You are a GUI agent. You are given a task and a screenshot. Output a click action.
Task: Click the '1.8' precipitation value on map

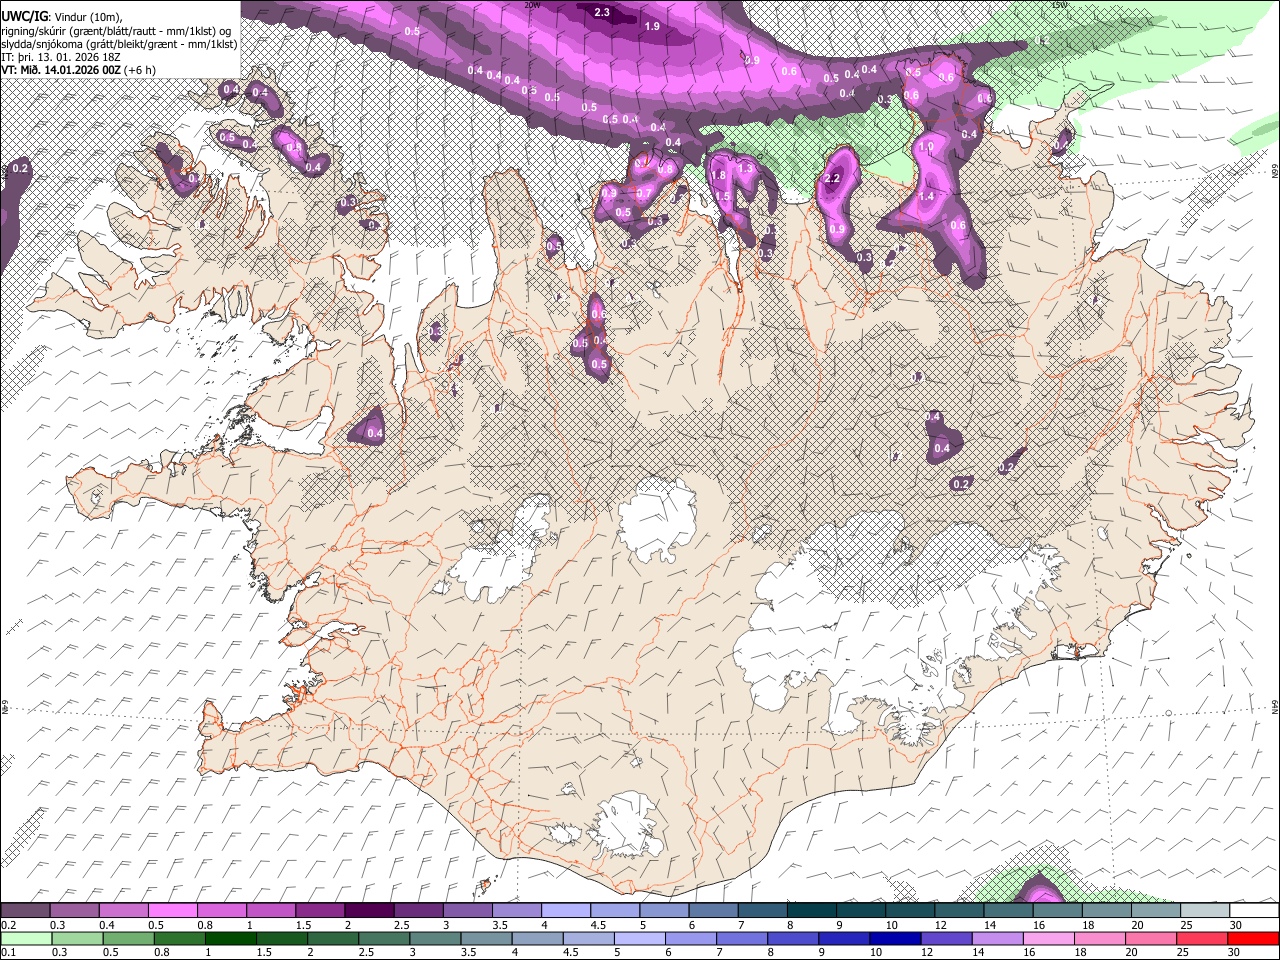[x=717, y=175]
